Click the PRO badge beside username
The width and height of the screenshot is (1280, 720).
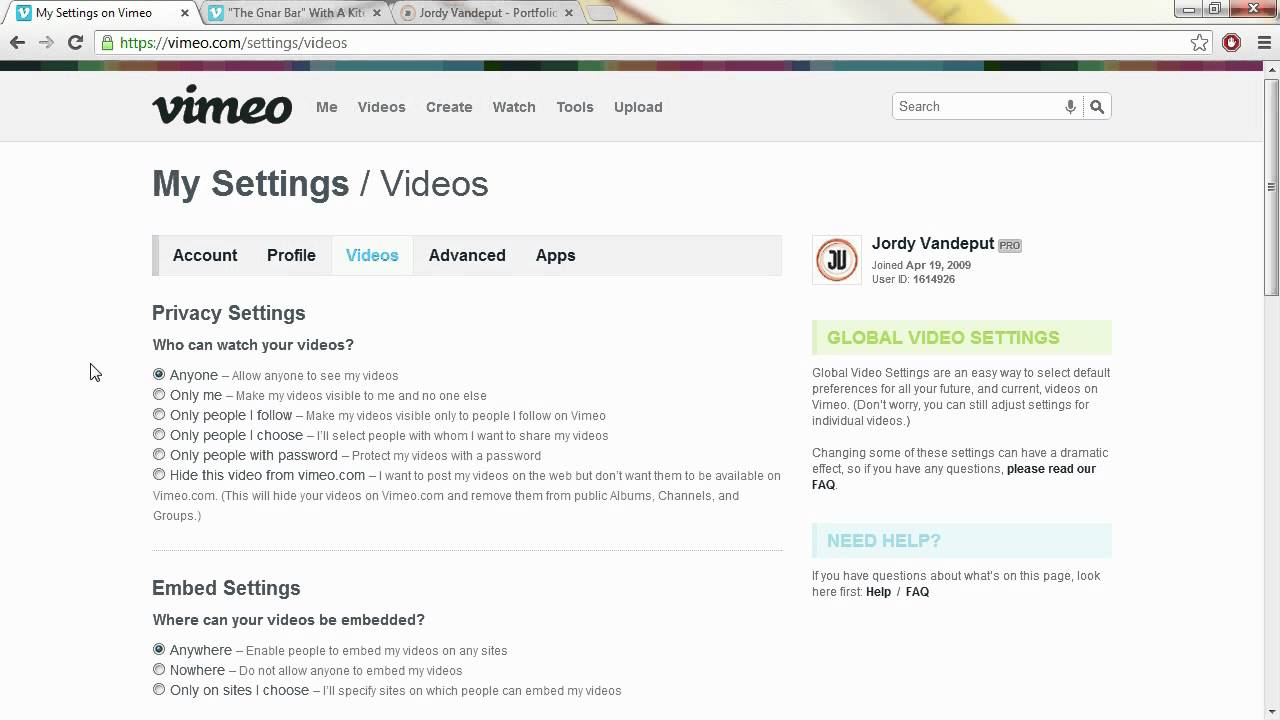pyautogui.click(x=1010, y=245)
